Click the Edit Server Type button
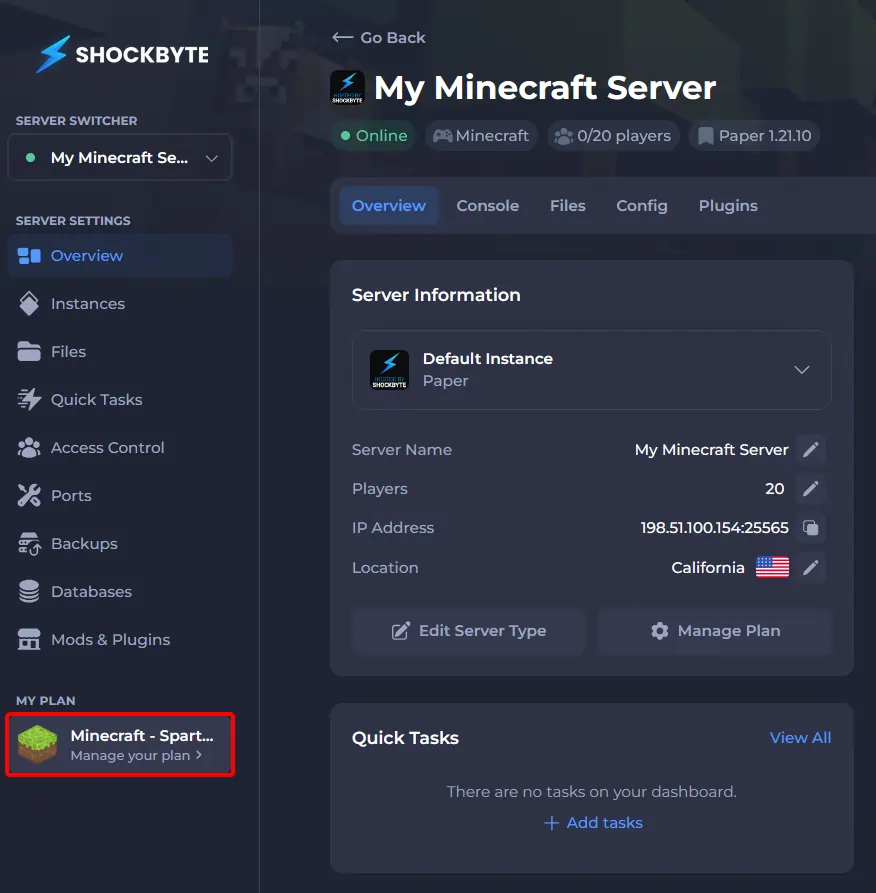 [468, 631]
